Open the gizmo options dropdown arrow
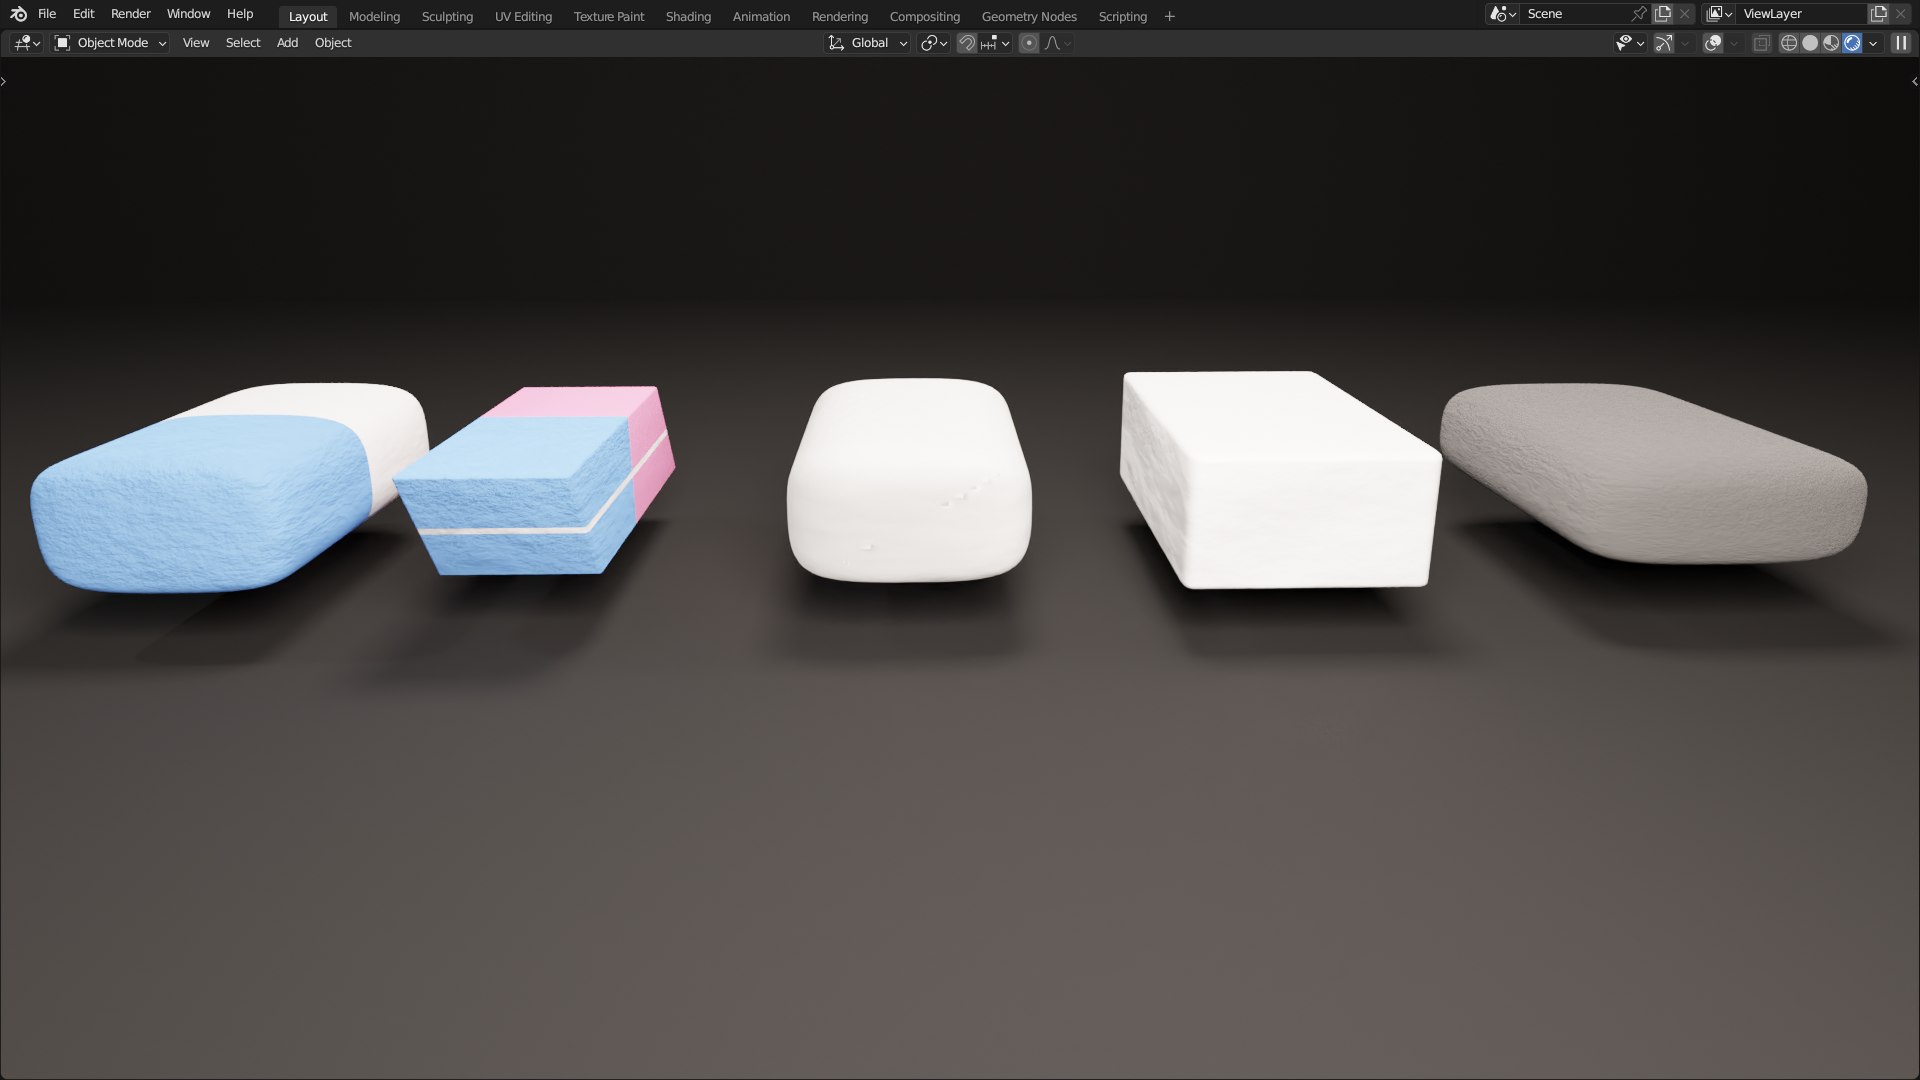Image resolution: width=1920 pixels, height=1080 pixels. (x=1685, y=43)
